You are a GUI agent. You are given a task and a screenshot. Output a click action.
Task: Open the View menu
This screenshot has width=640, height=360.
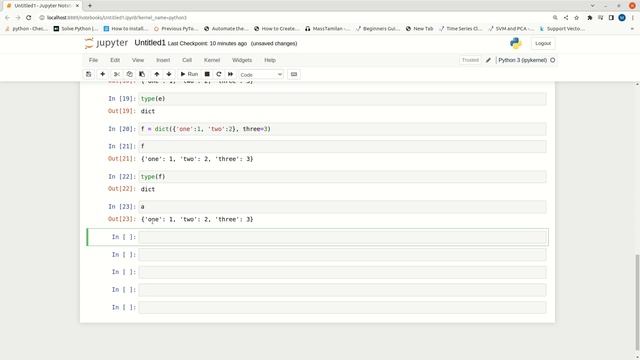138,60
